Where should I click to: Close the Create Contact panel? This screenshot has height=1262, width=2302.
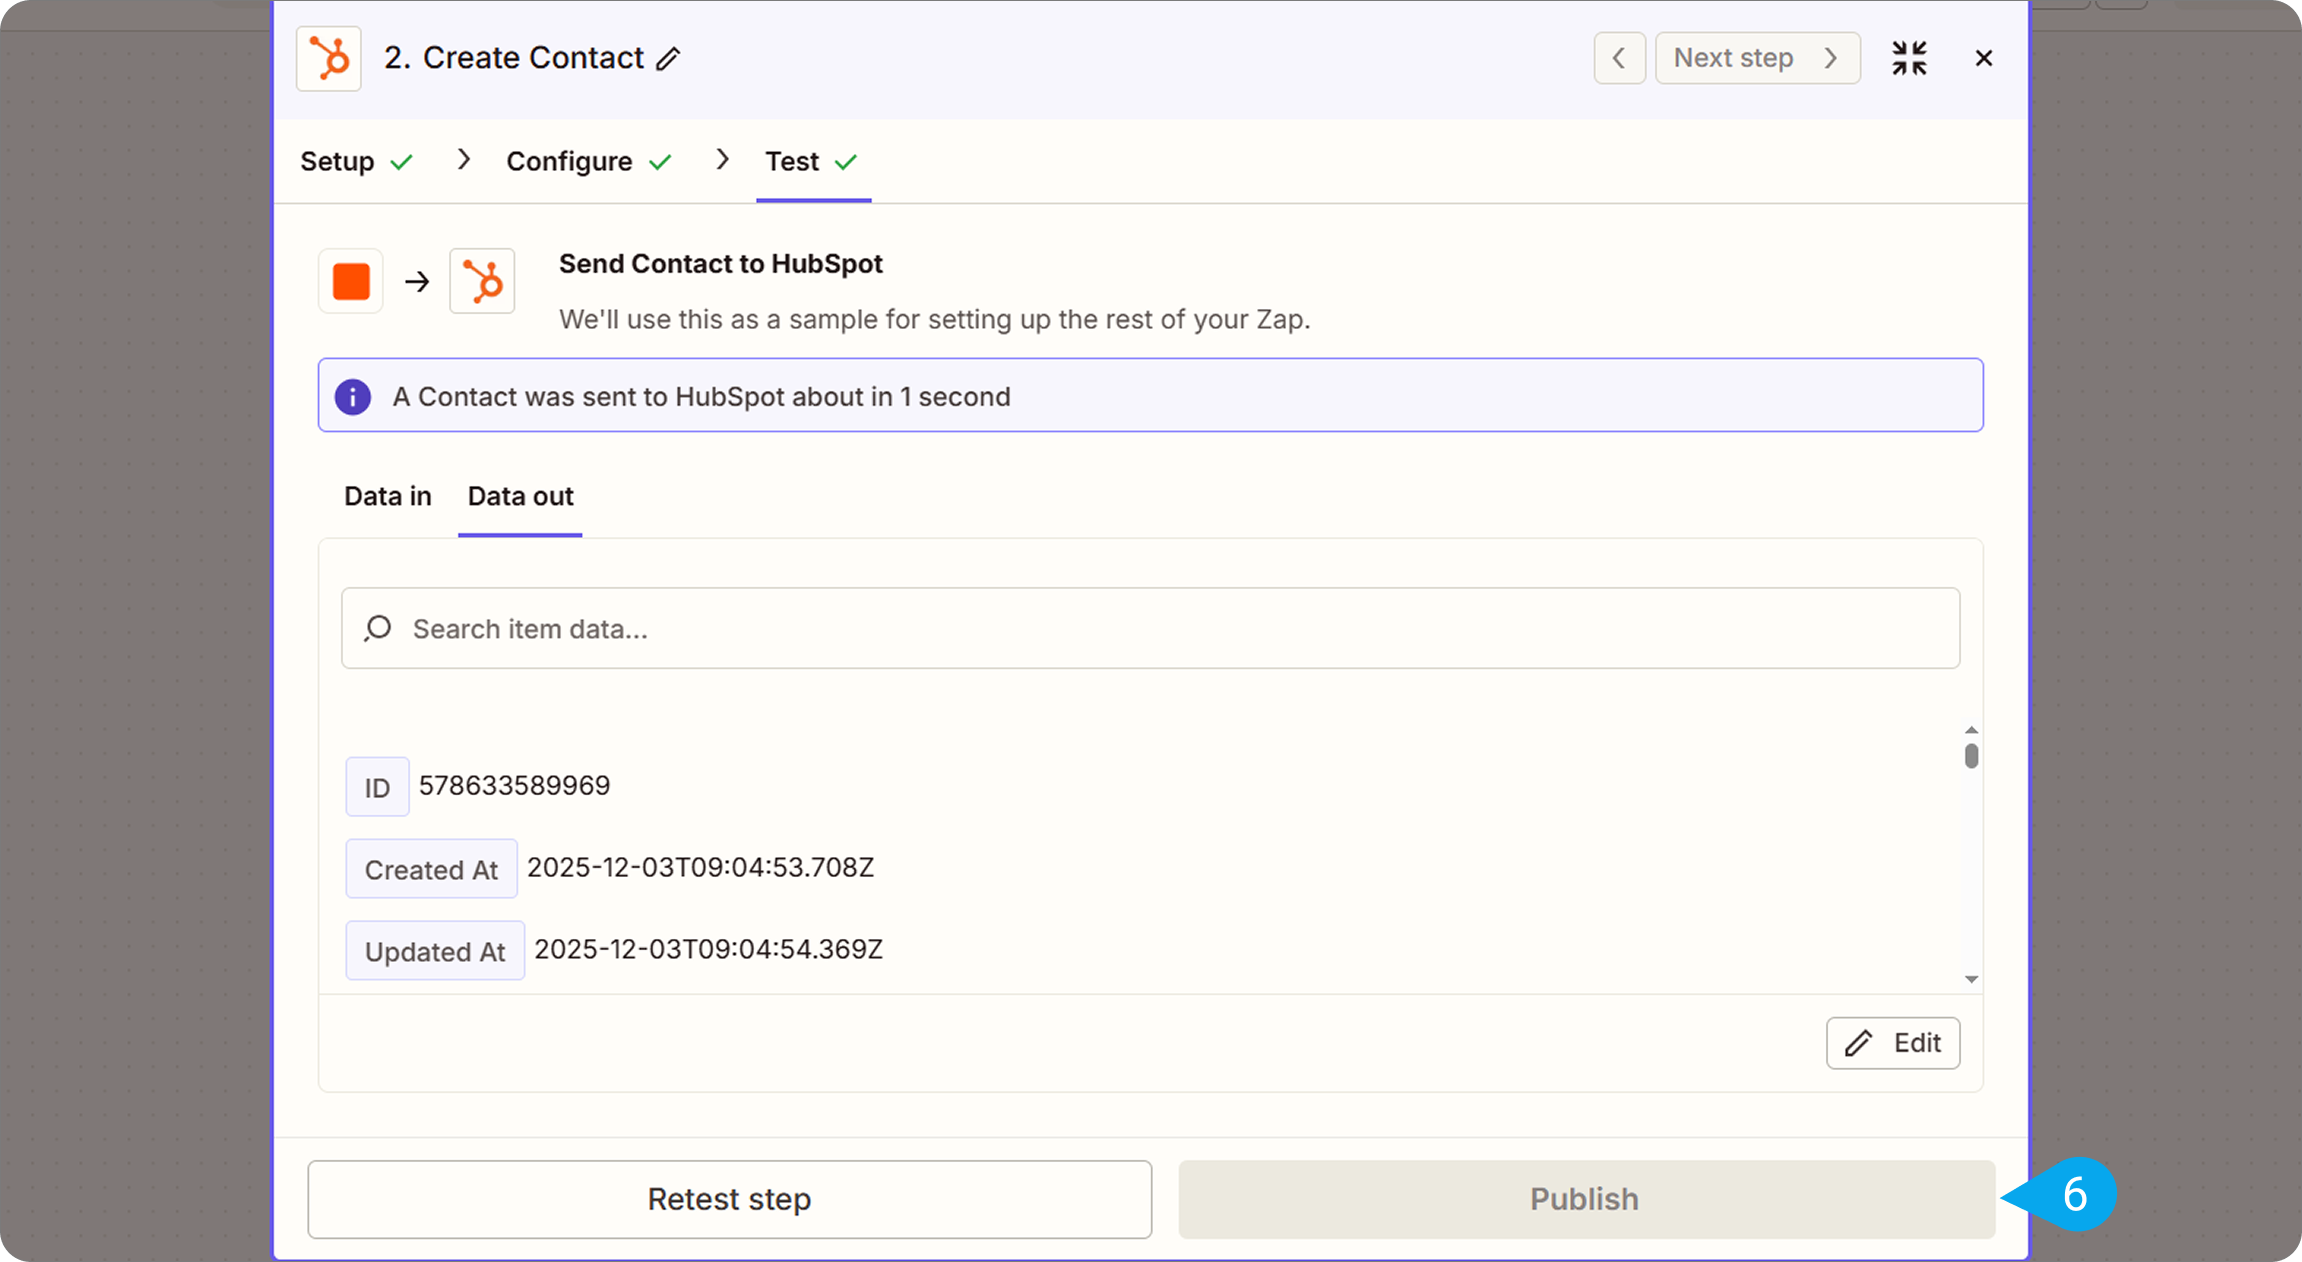(x=1984, y=58)
